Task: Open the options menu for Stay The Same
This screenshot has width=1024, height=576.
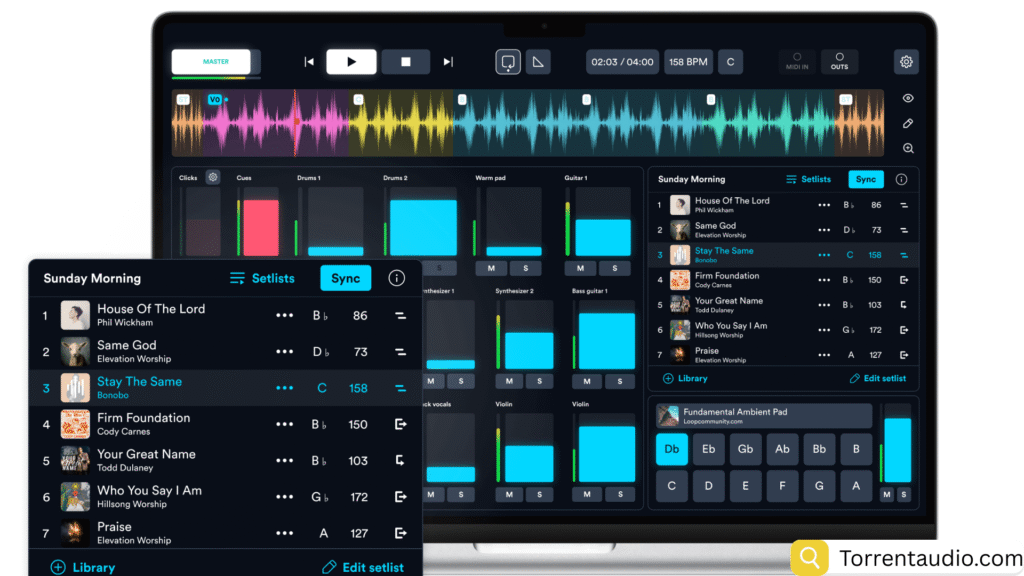Action: (x=283, y=388)
